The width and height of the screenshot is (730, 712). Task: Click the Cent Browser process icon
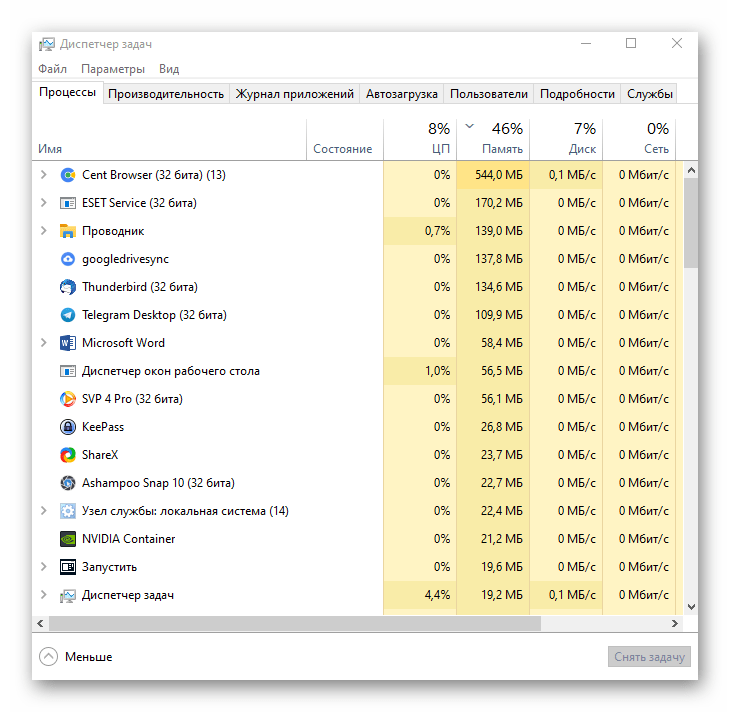coord(68,175)
